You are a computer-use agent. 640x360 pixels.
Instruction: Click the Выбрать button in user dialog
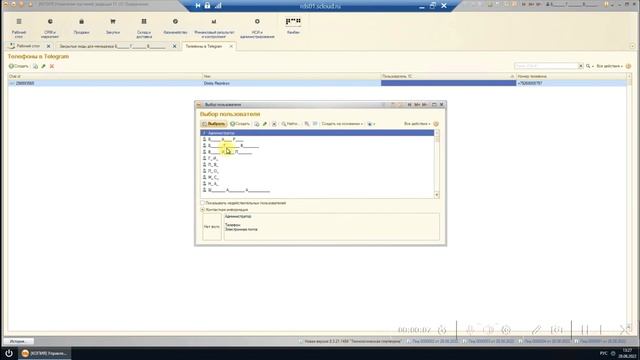pos(213,124)
